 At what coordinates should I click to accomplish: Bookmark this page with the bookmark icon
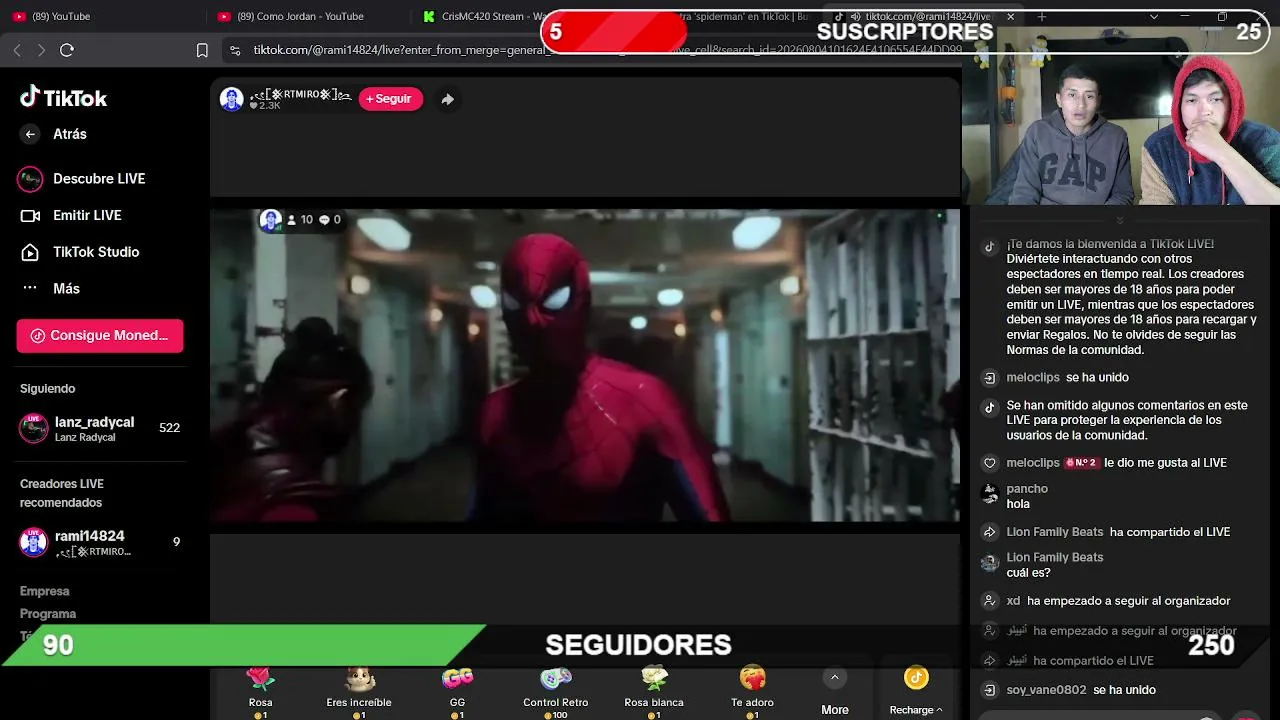tap(202, 50)
